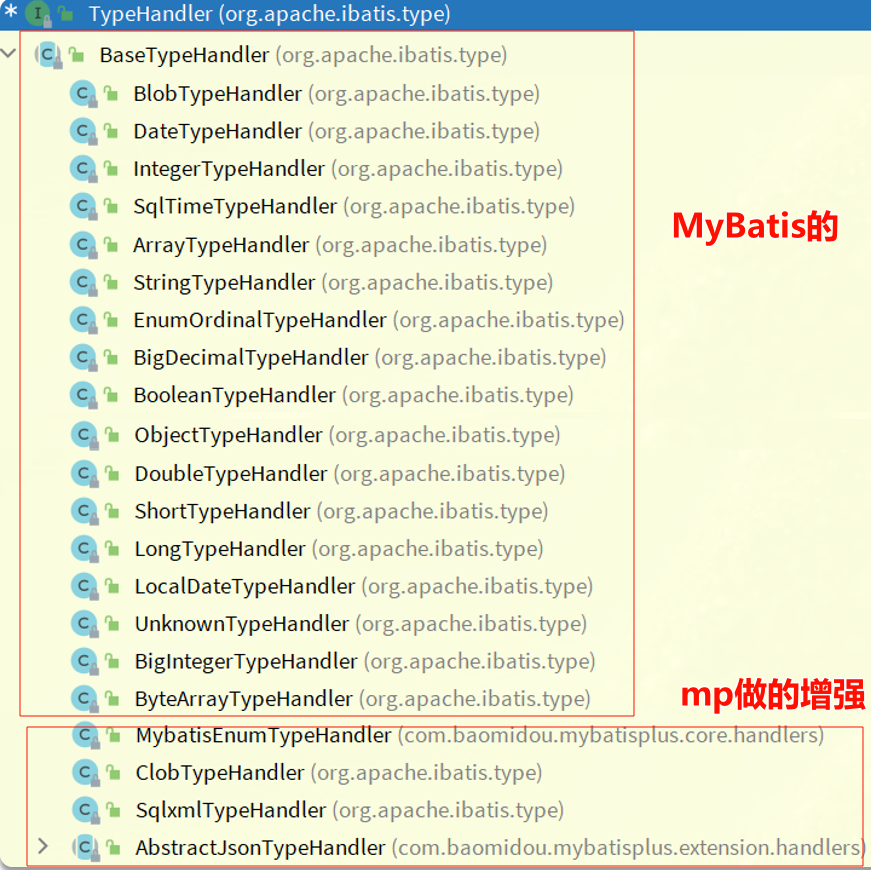Click the ShortTypeHandler class icon

tap(84, 511)
